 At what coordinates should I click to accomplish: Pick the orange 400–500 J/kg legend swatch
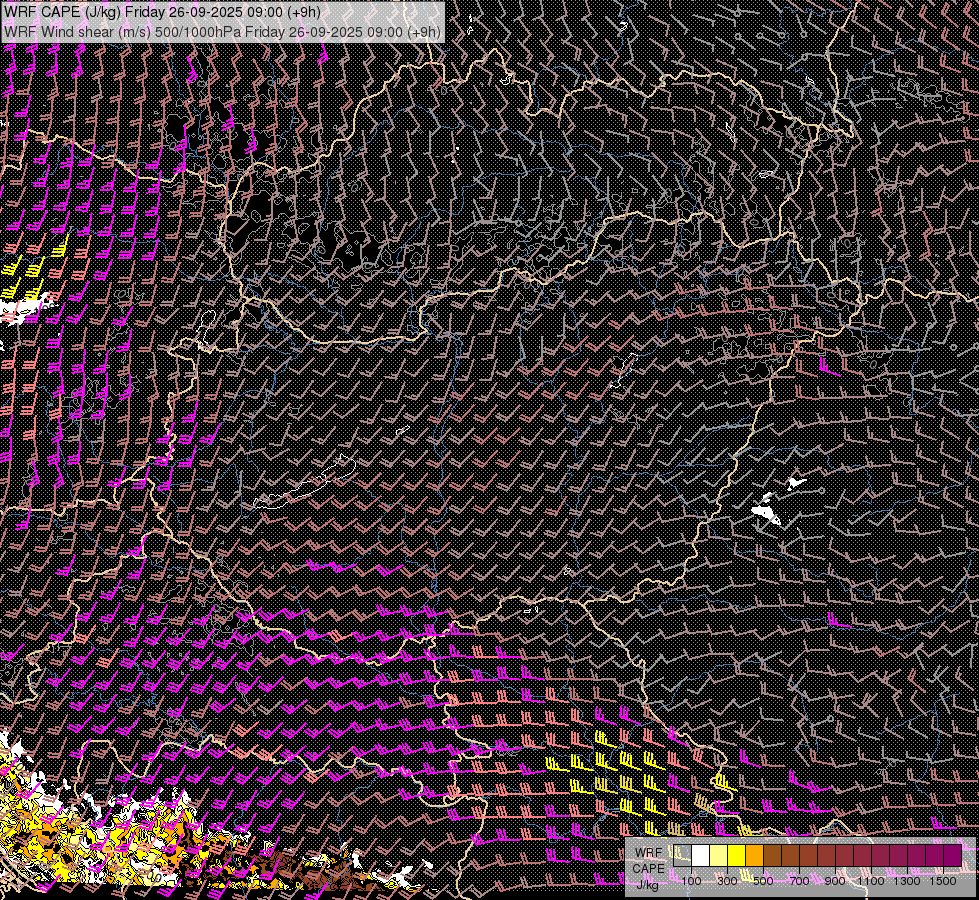pos(754,856)
